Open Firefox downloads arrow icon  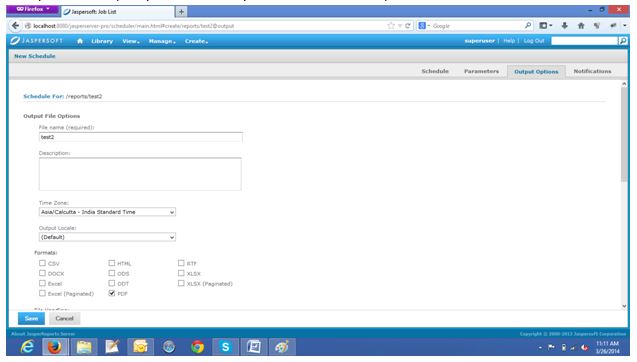[564, 26]
